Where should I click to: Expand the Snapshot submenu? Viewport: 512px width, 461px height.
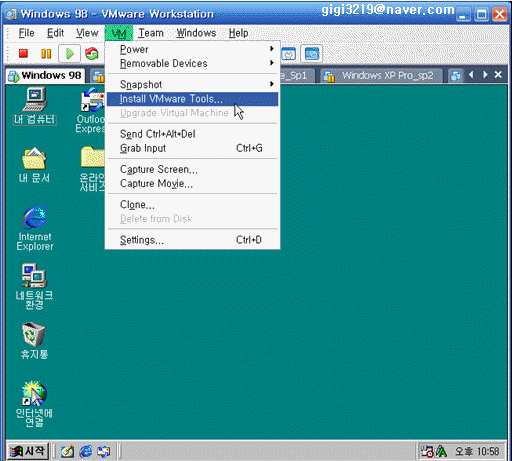point(193,85)
